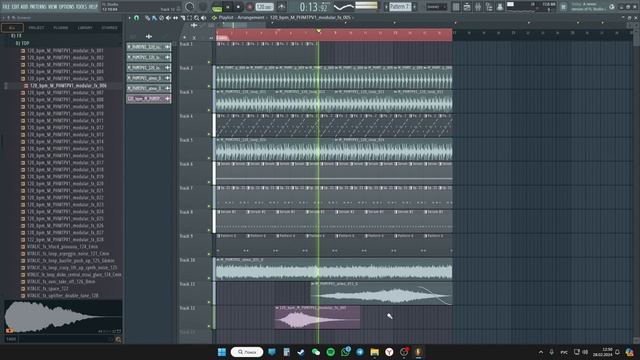Click the tempo 120 display
The height and width of the screenshot is (360, 640).
[264, 7]
